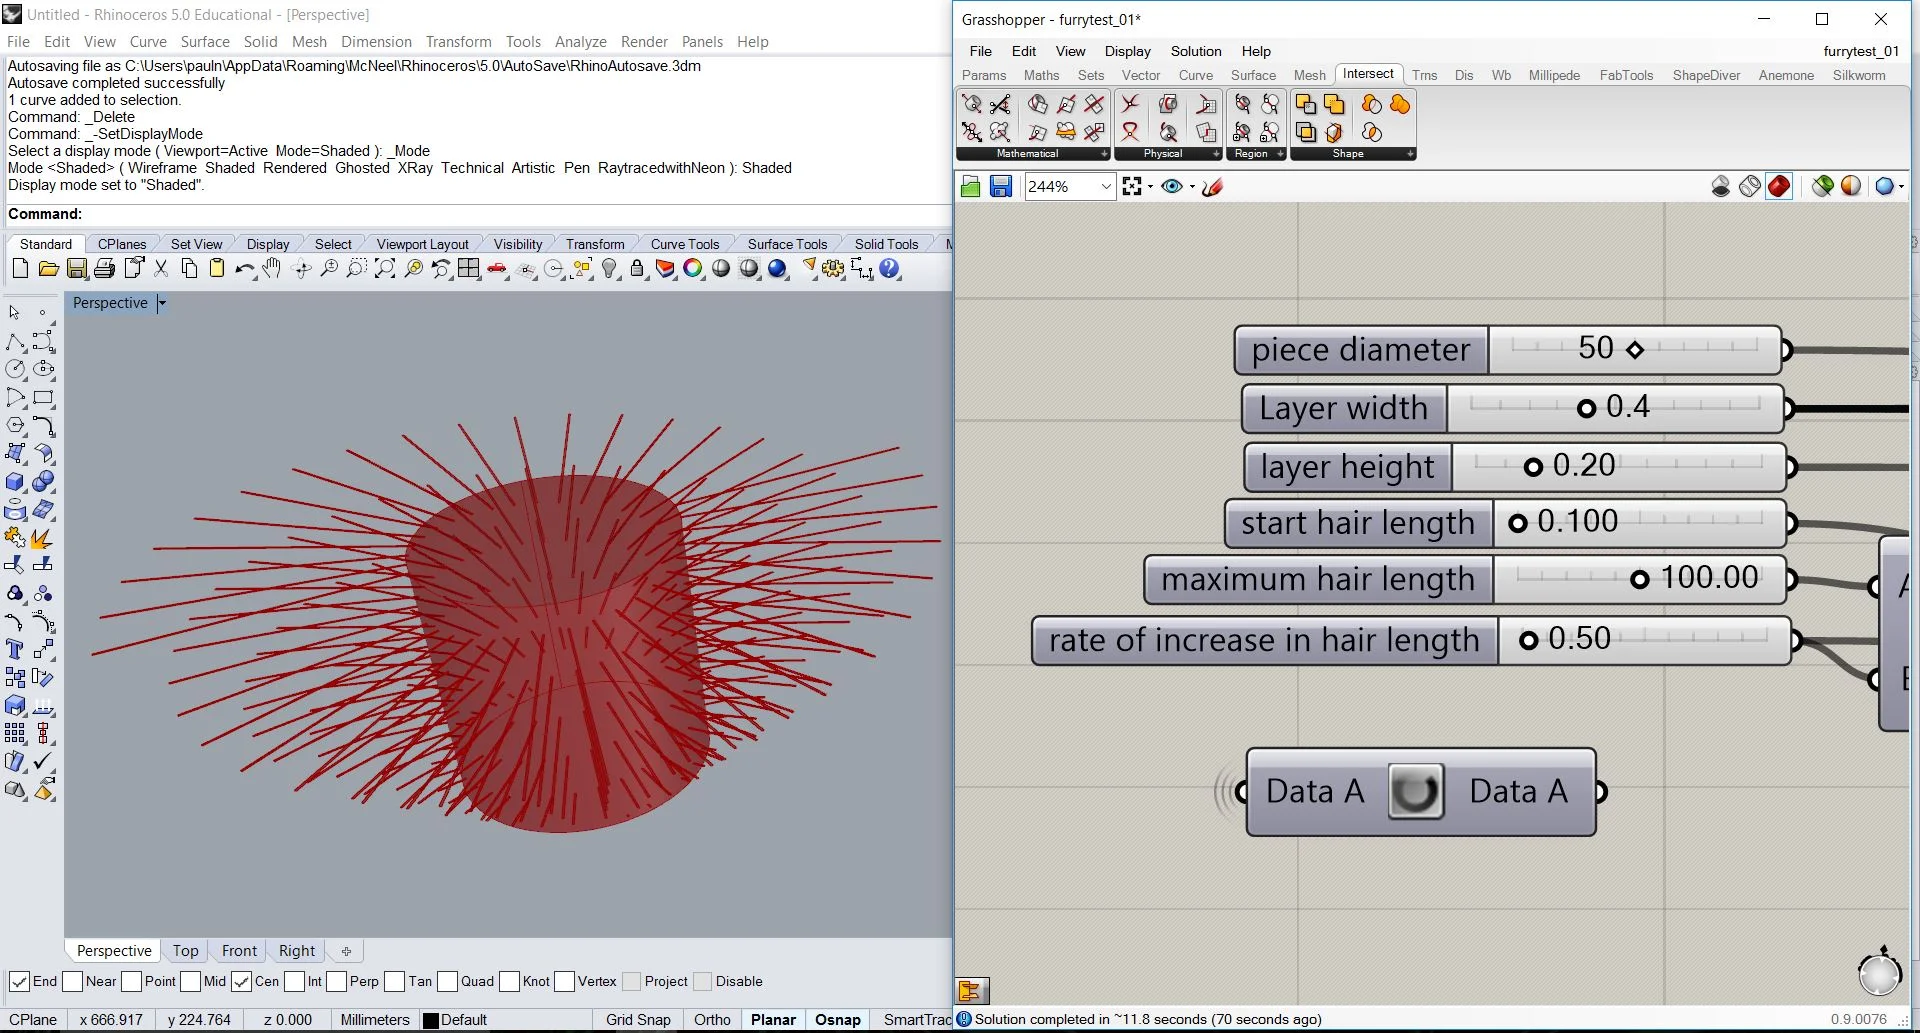This screenshot has height=1033, width=1920.
Task: Click the color wheel Properties icon
Action: click(x=693, y=268)
